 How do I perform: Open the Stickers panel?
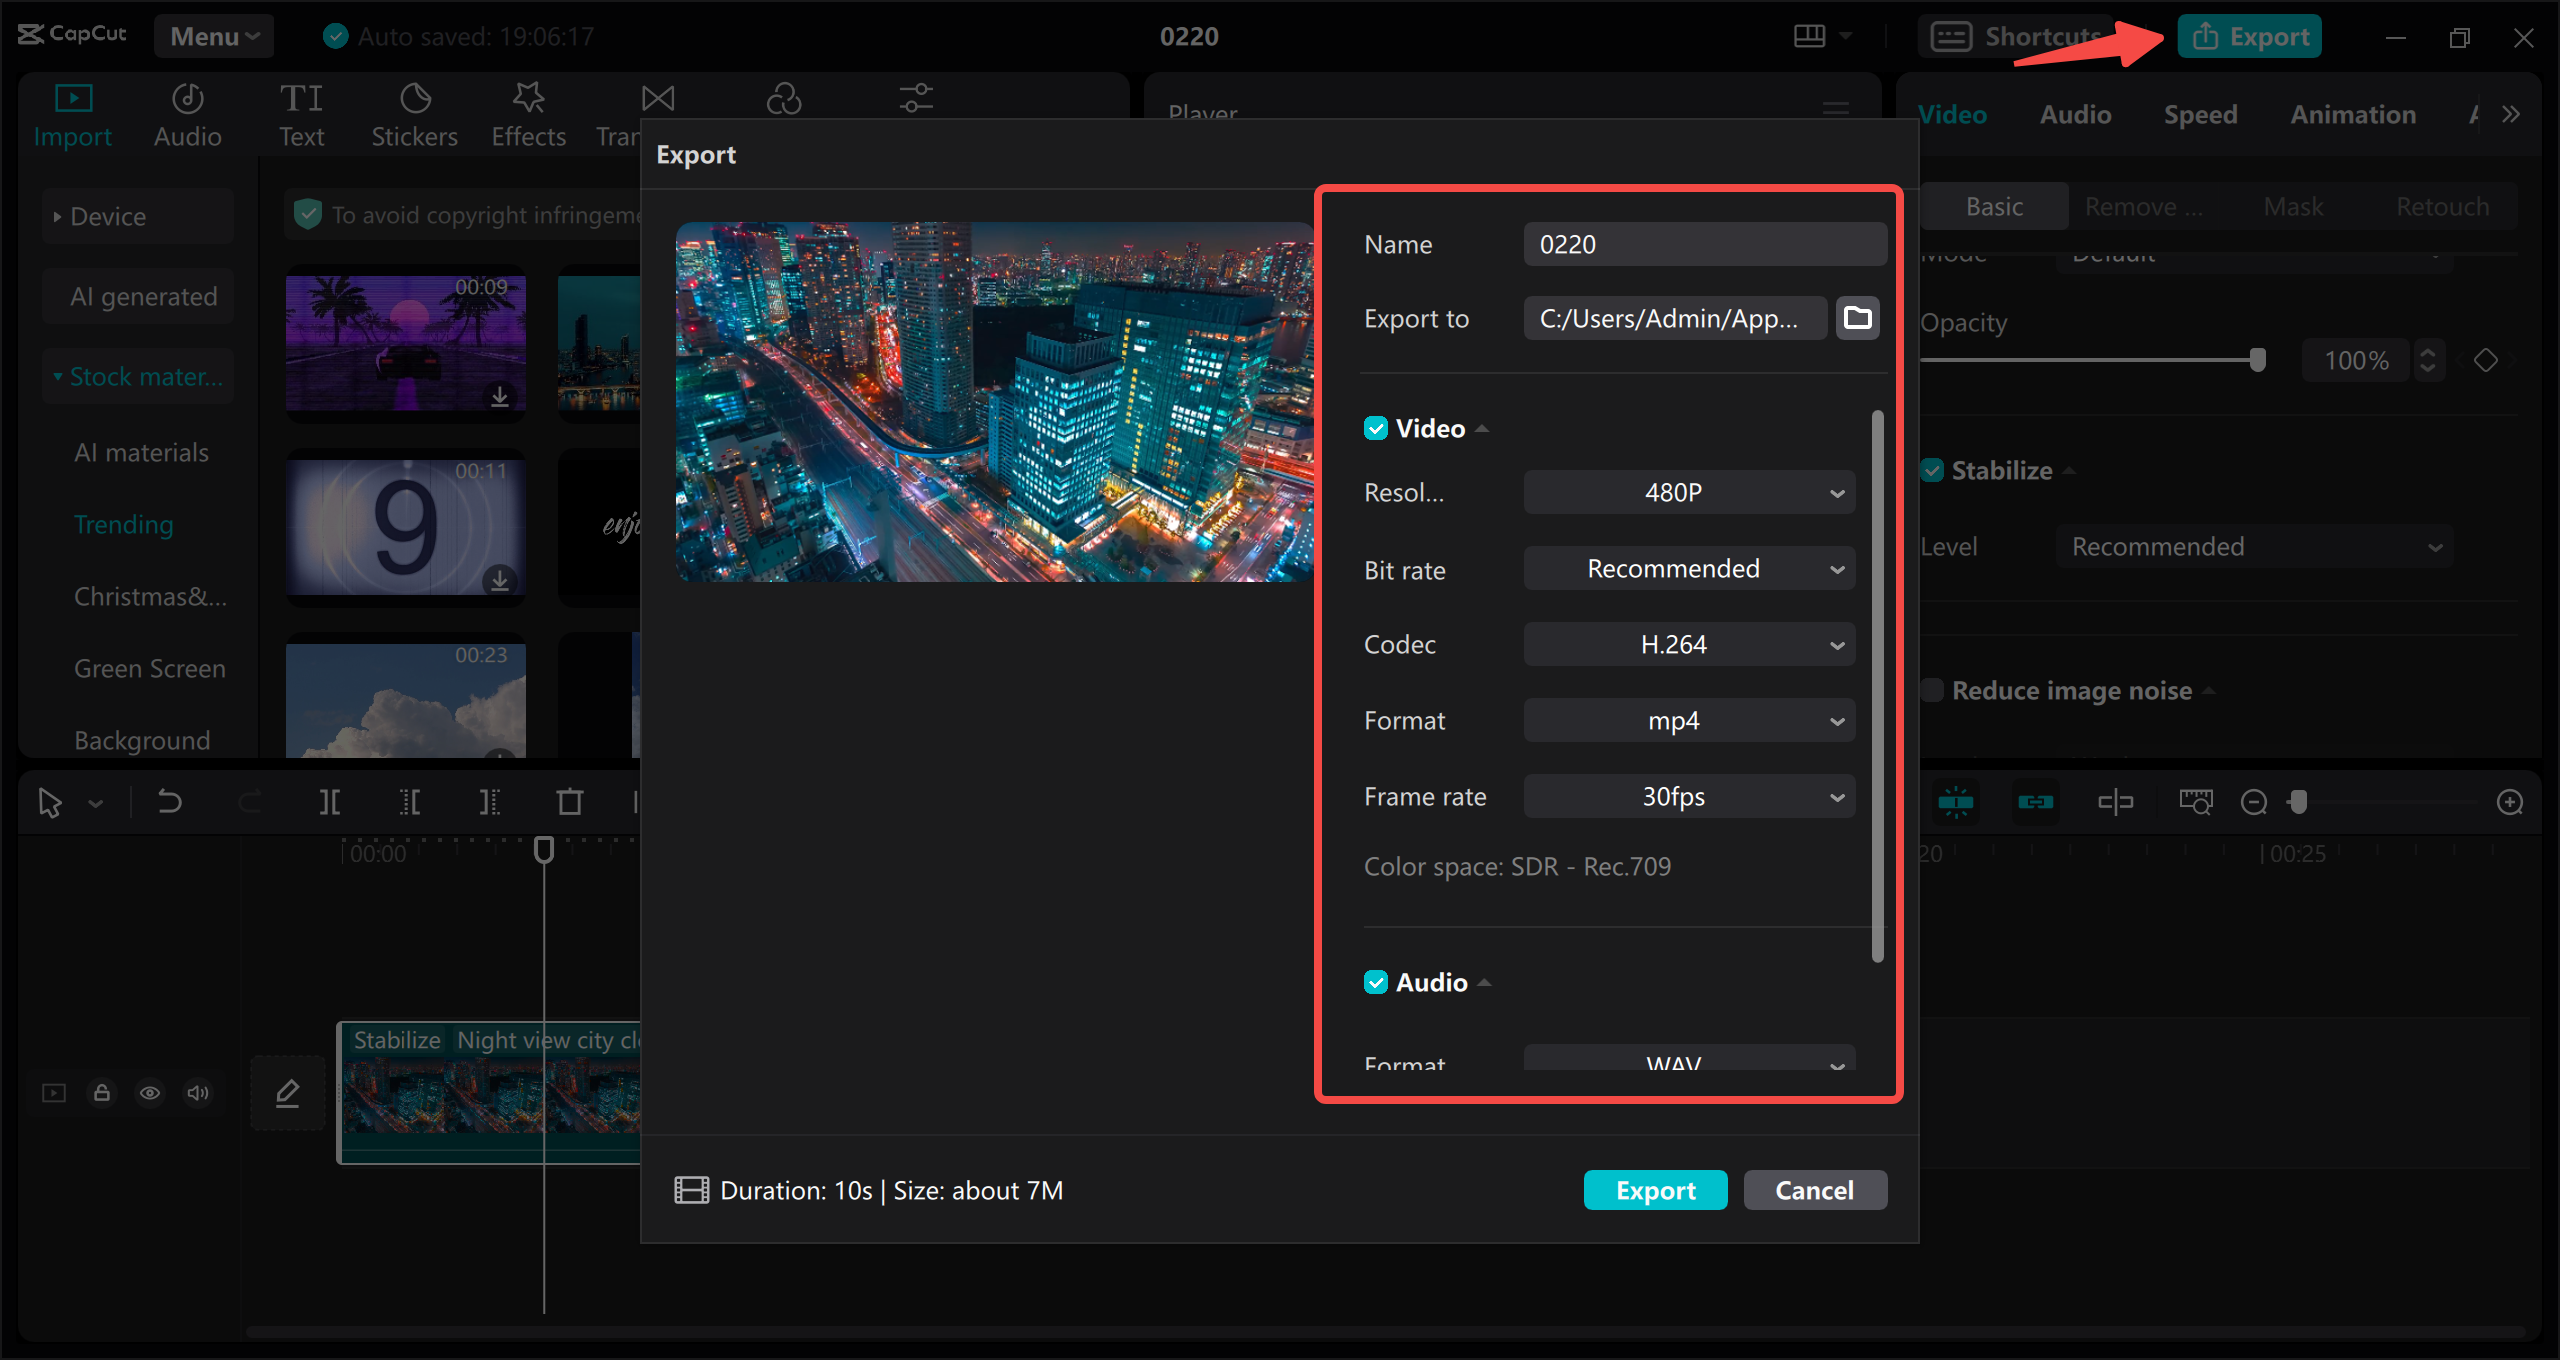coord(414,115)
